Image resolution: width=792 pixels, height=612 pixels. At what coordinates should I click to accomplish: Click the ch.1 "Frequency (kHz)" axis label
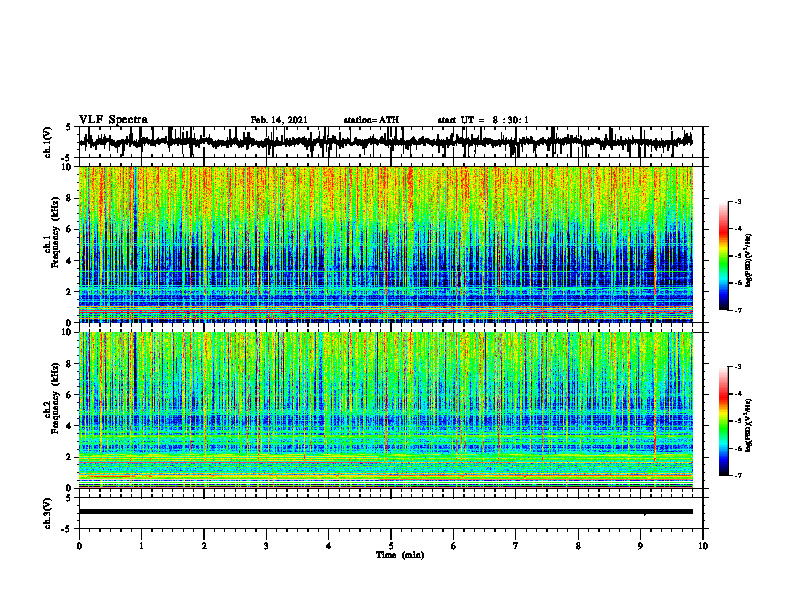[x=57, y=232]
